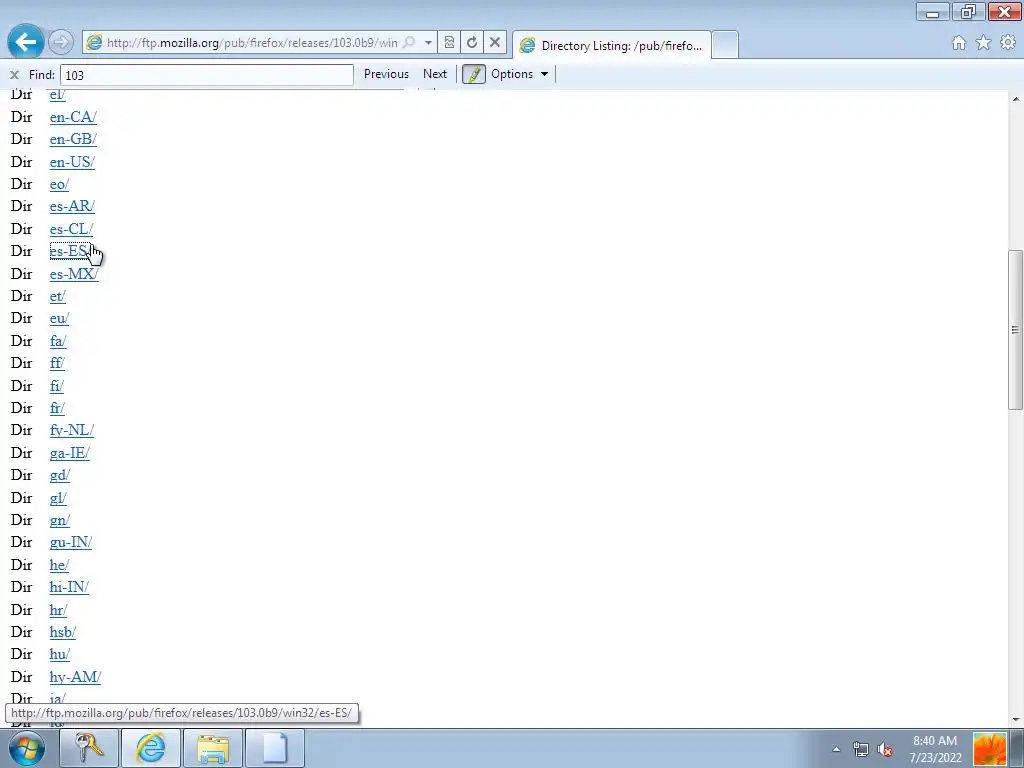Show hidden tray icons arrow
This screenshot has width=1024, height=768.
(x=836, y=749)
